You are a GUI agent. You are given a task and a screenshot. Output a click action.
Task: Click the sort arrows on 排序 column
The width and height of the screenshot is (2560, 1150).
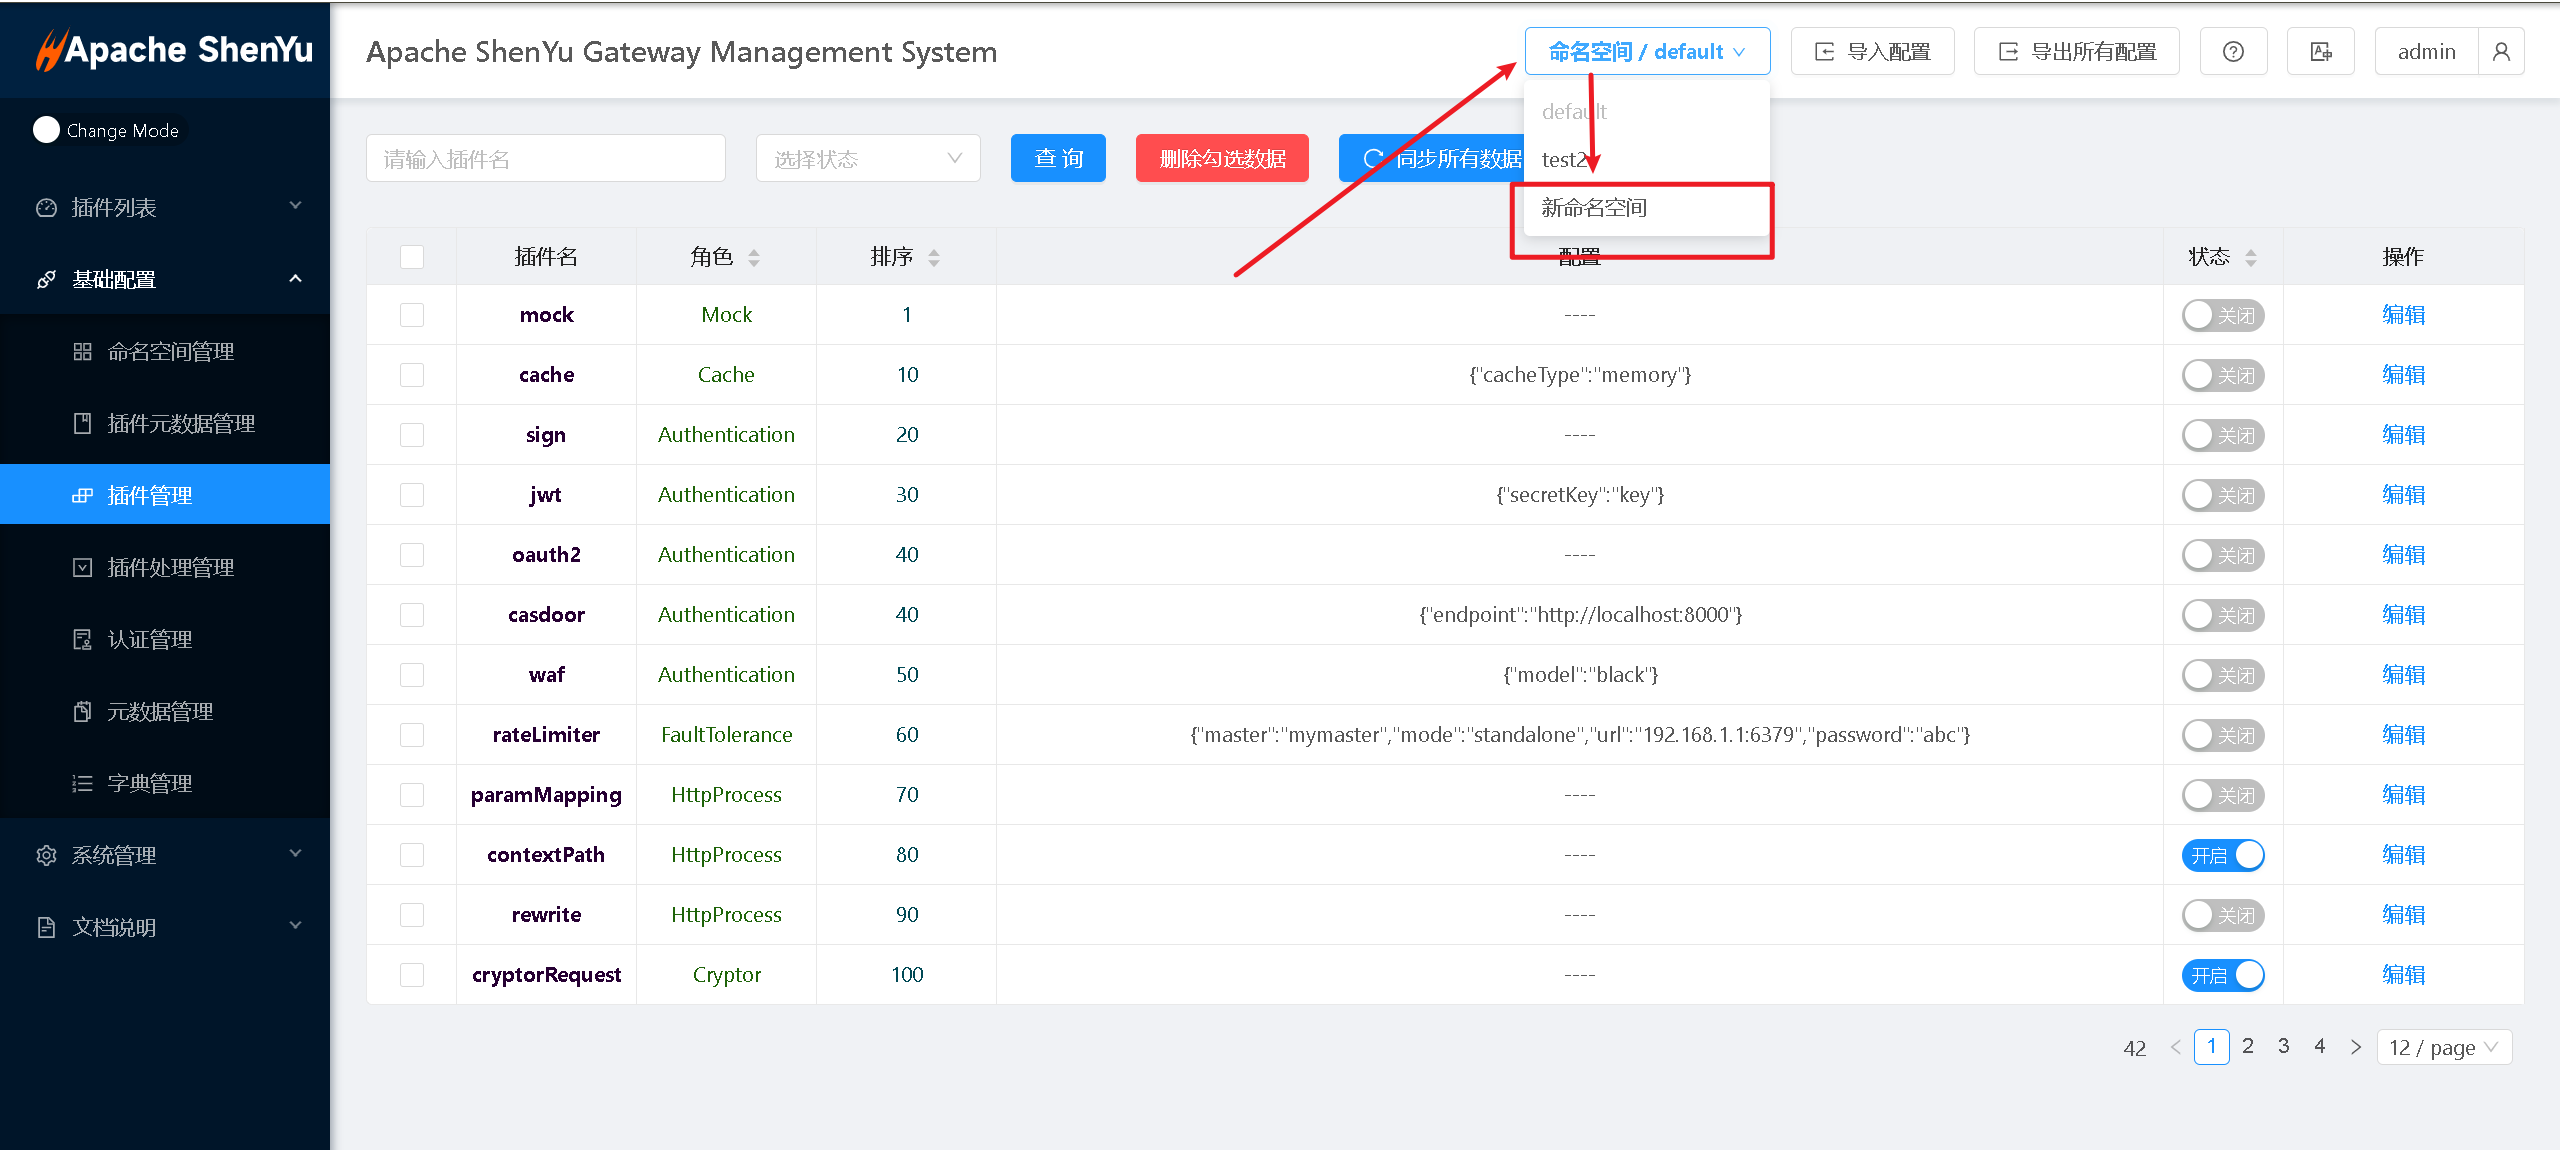pos(934,258)
